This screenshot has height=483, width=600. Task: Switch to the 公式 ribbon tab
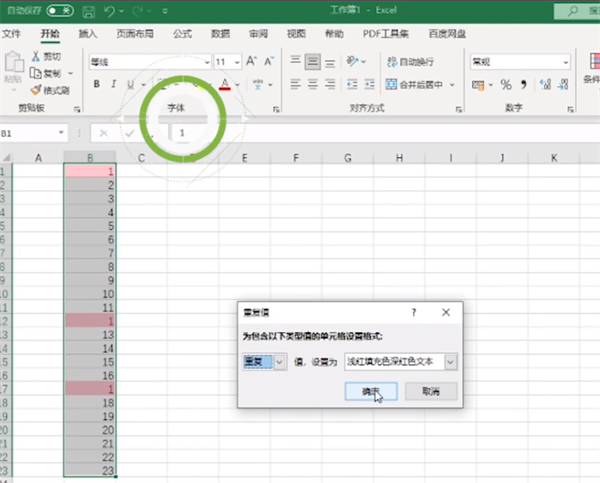(182, 34)
